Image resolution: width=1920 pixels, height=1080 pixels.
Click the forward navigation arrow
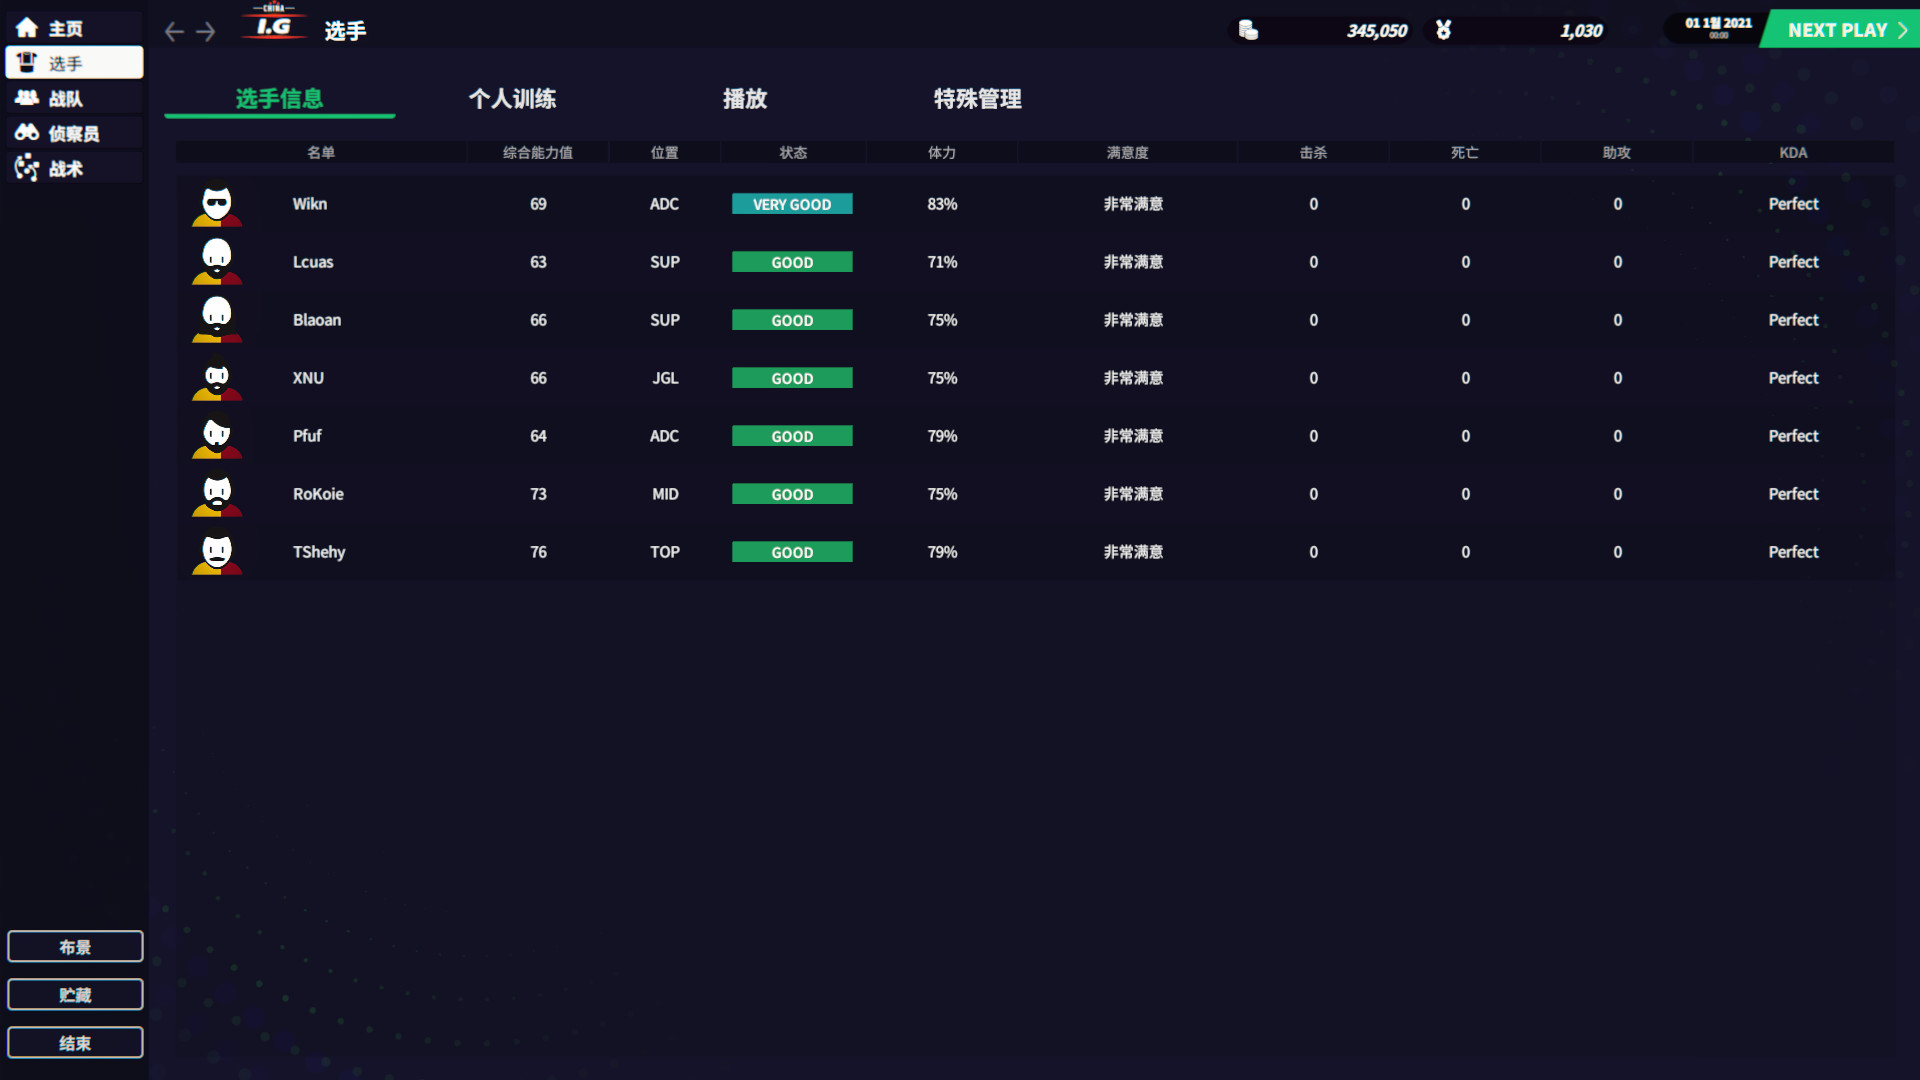point(206,32)
